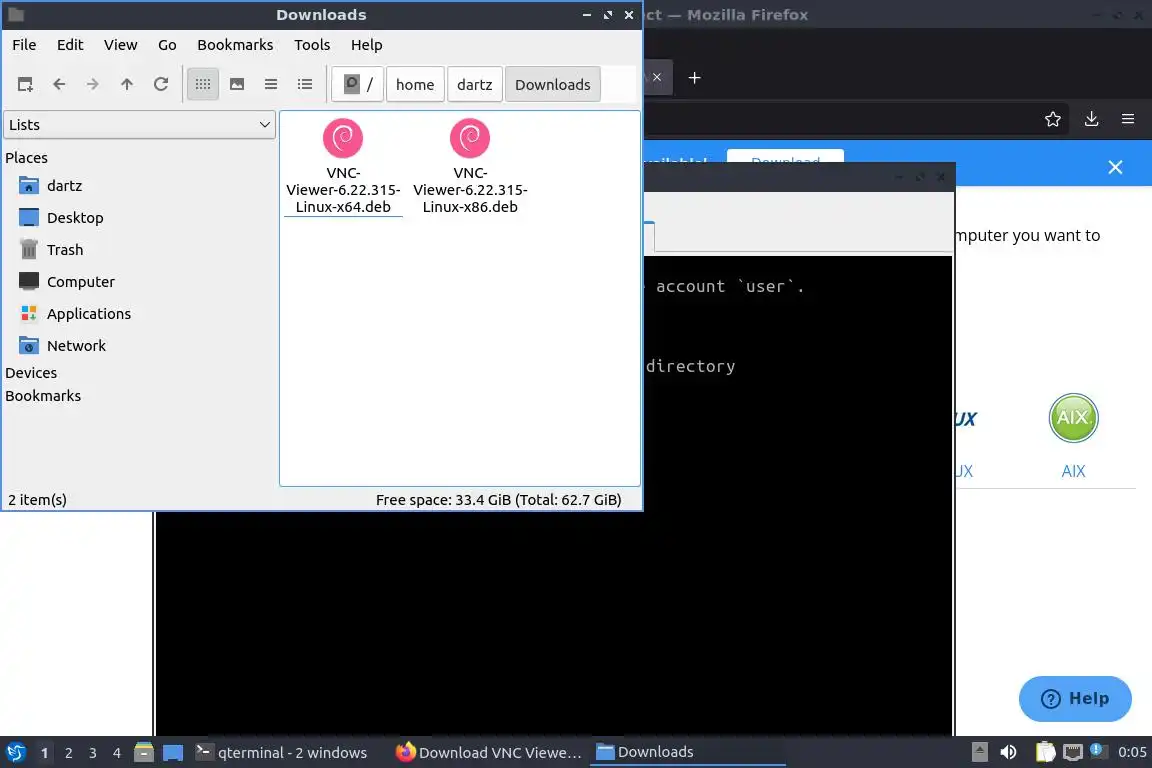Switch to workspace 1
Screen dimensions: 1152x768
[45, 753]
